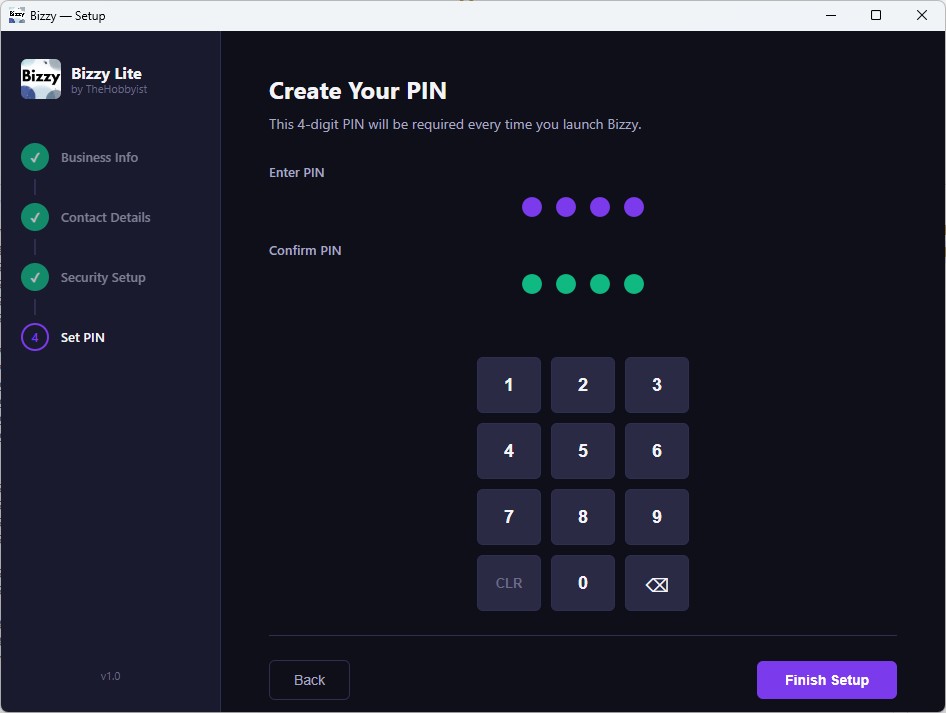The image size is (946, 713).
Task: Click the first purple Enter PIN dot
Action: pyautogui.click(x=532, y=207)
